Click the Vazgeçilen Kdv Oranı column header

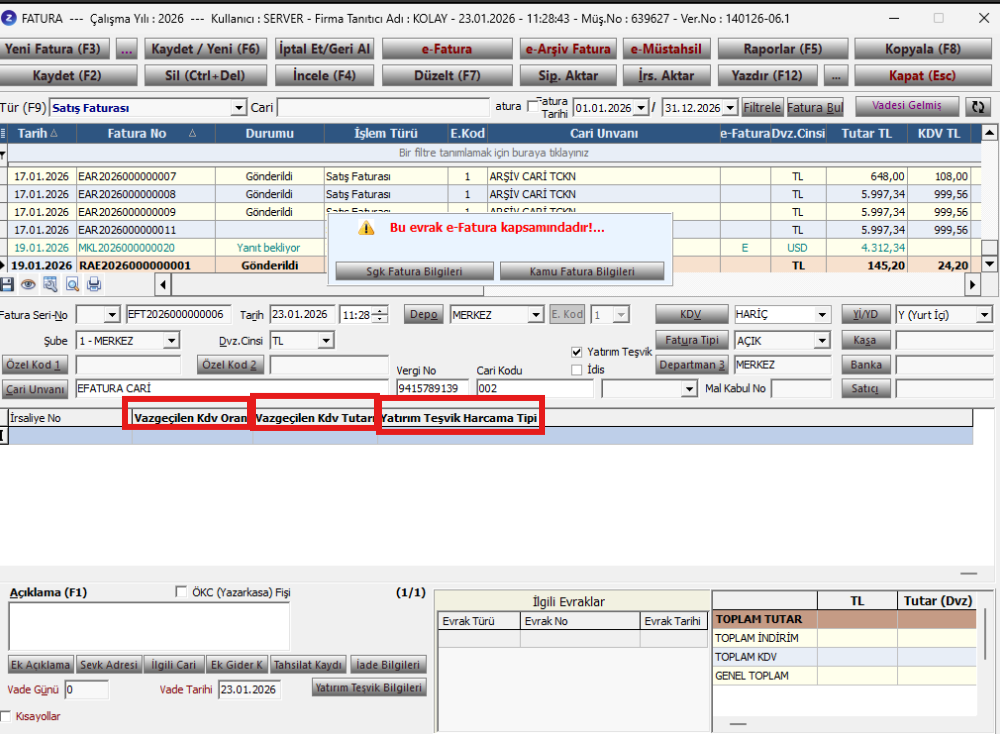pos(191,418)
